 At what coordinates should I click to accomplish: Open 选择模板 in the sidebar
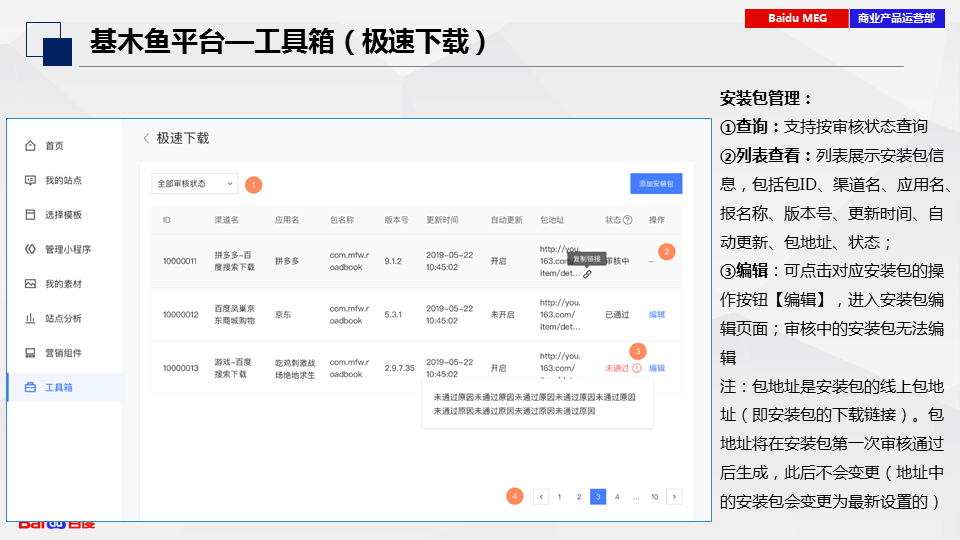click(65, 214)
